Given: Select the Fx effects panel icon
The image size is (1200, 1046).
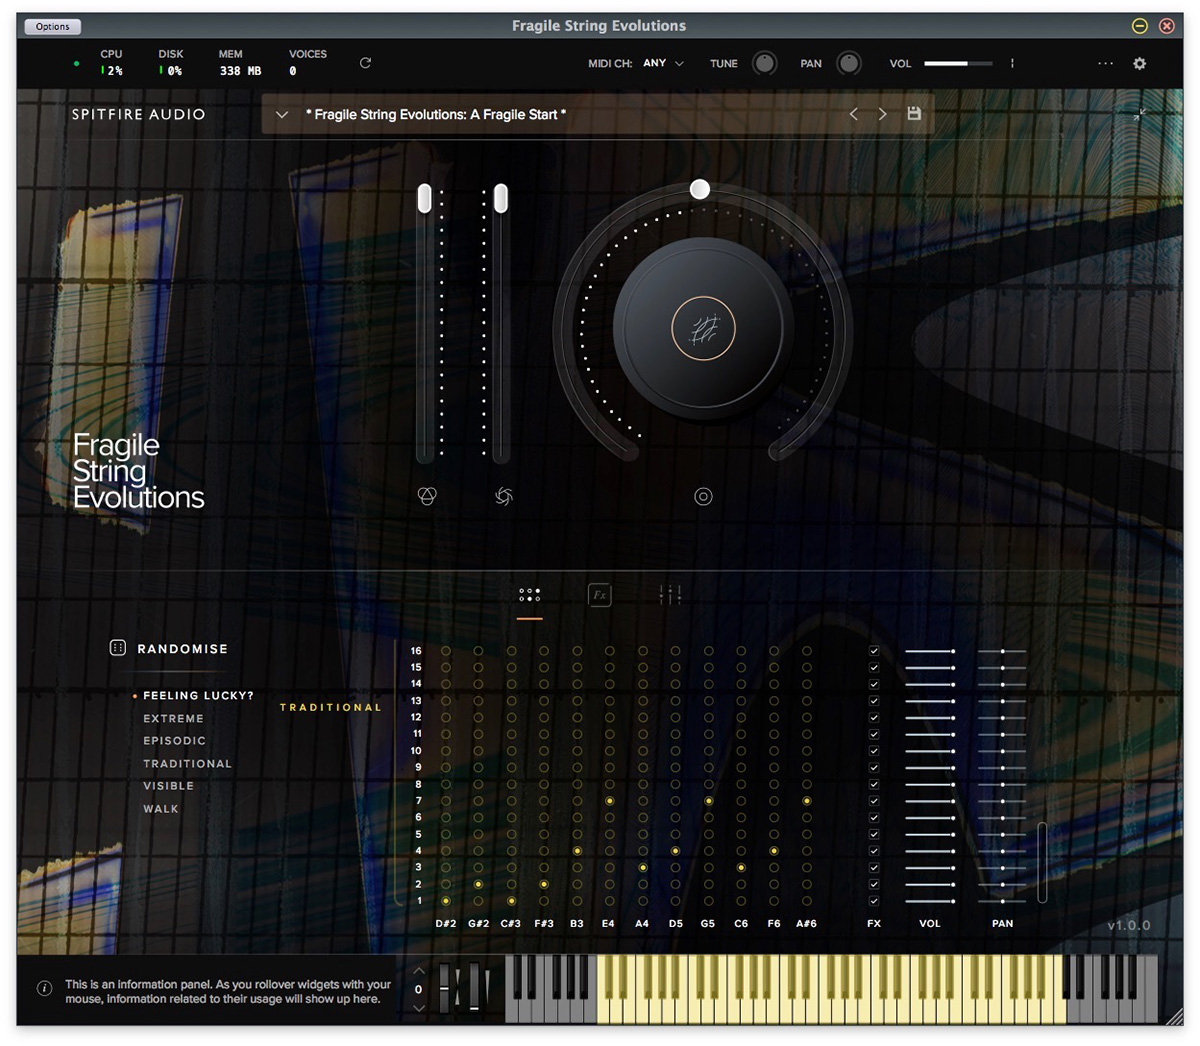Looking at the screenshot, I should tap(600, 593).
